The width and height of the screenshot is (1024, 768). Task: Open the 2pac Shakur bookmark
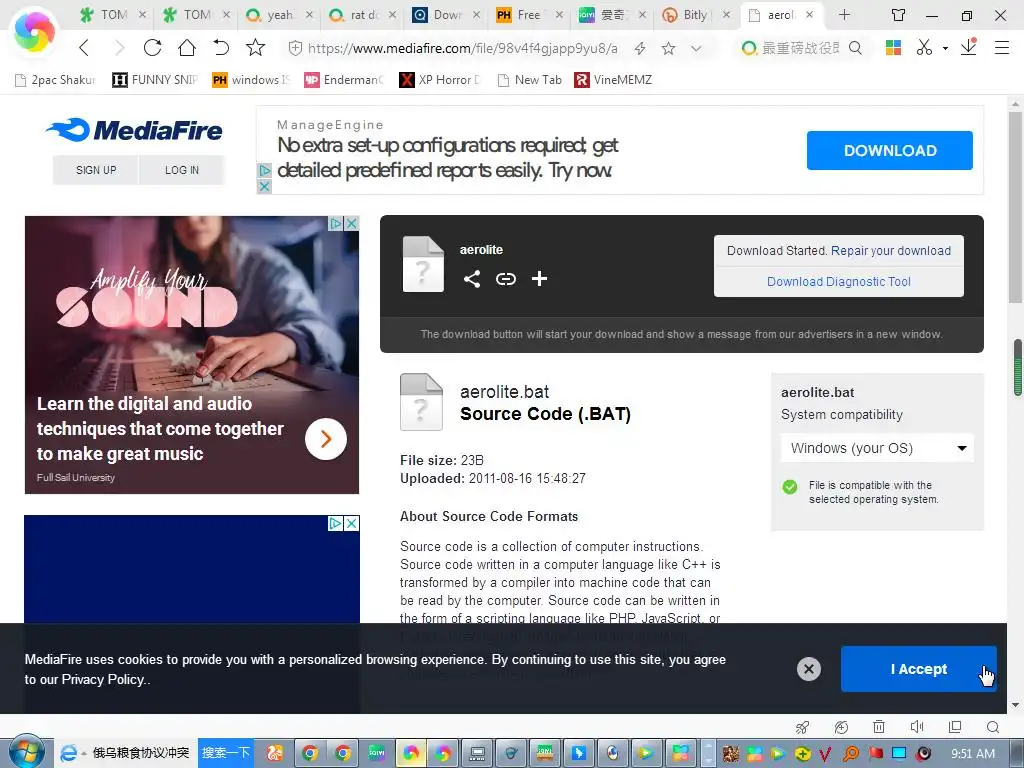coord(56,80)
